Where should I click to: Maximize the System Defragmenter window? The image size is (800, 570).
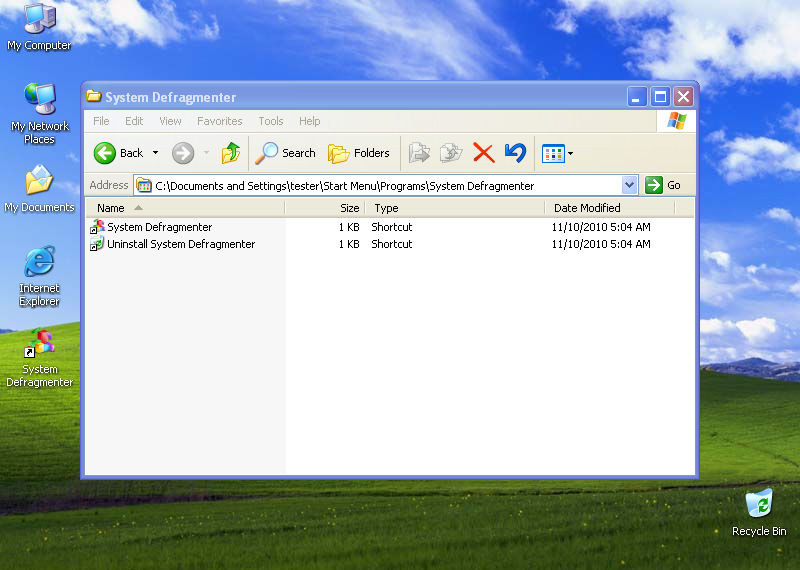coord(660,96)
